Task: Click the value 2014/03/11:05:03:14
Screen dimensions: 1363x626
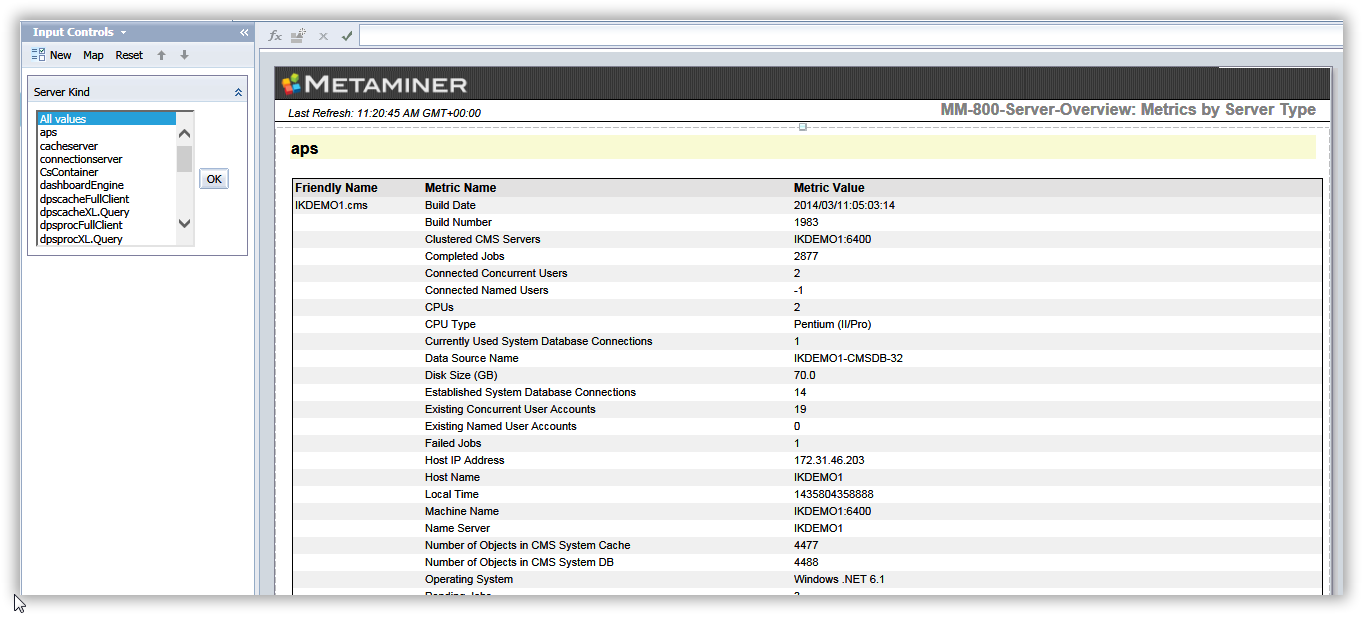Action: coord(844,205)
